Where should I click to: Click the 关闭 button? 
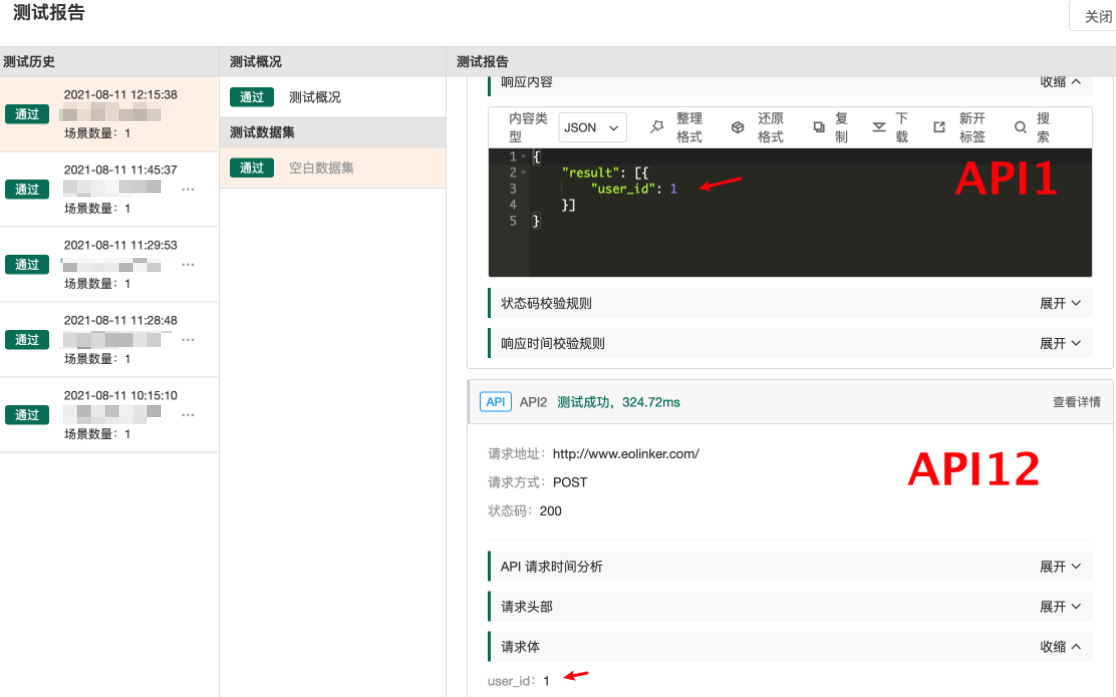1098,17
